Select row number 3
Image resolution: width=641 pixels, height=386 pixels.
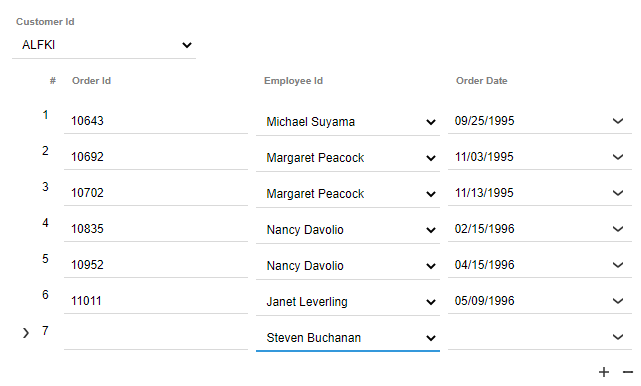click(45, 187)
